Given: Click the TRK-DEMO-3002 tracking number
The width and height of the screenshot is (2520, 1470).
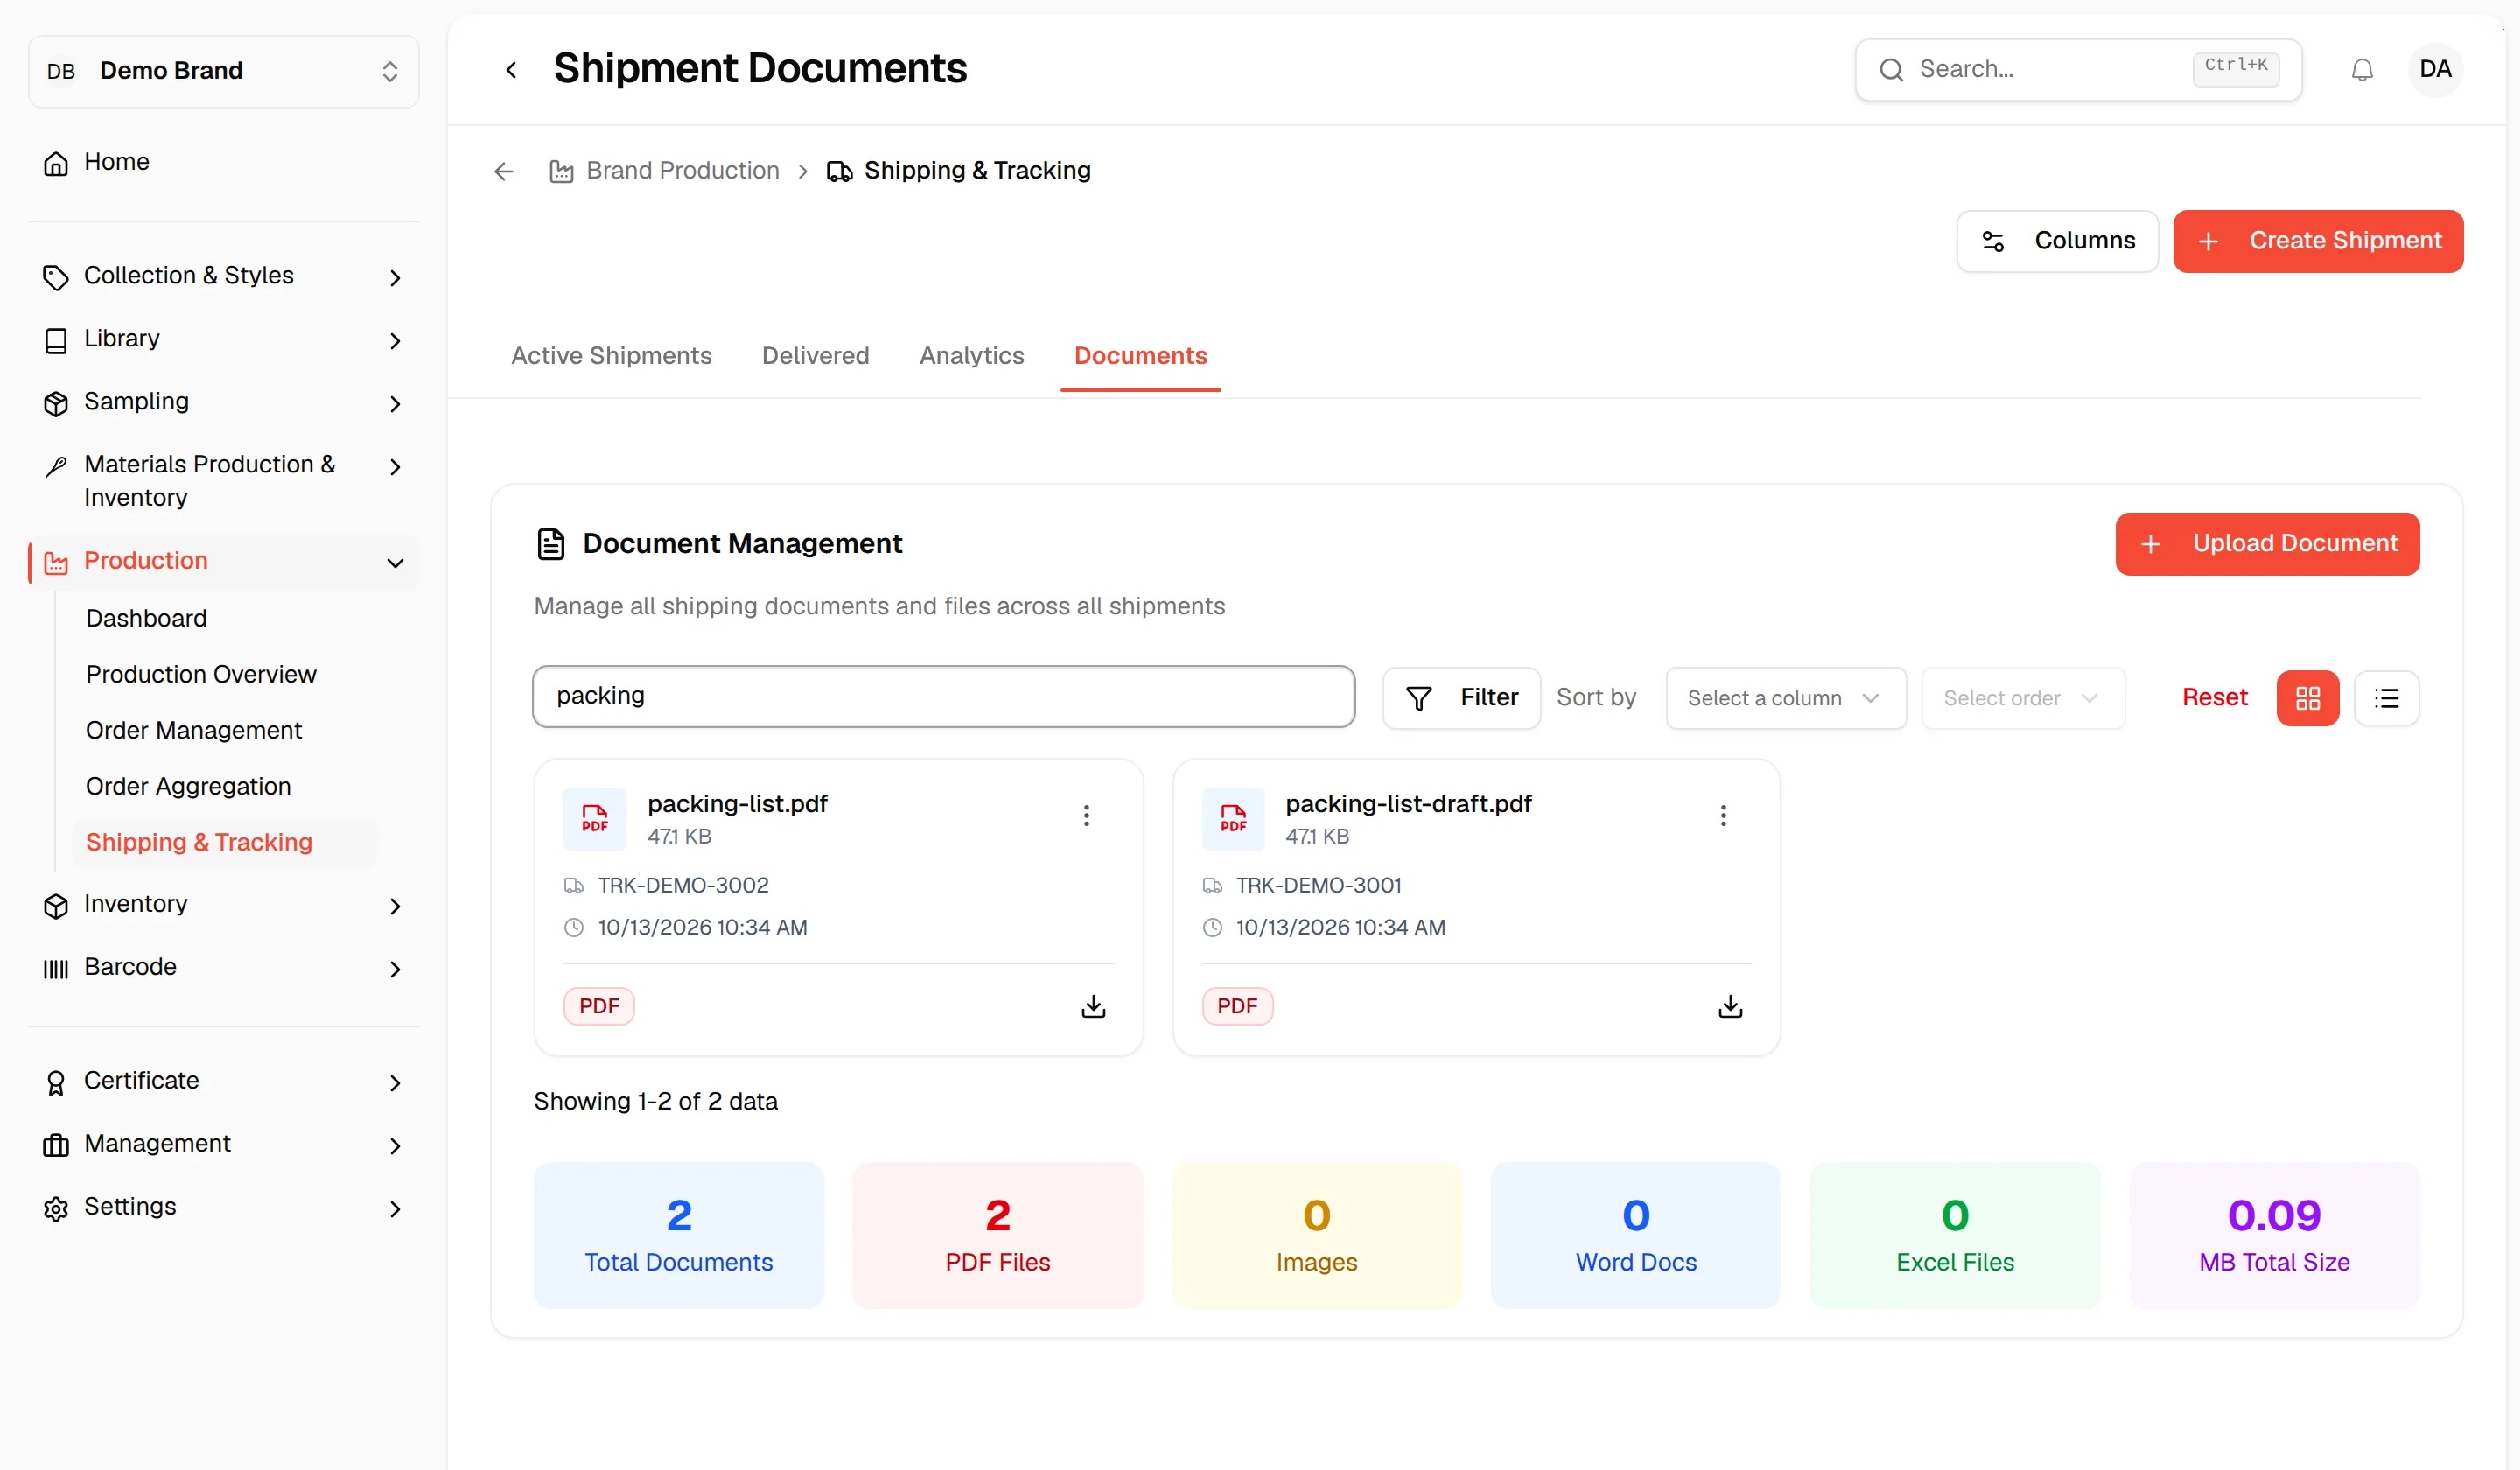Looking at the screenshot, I should [683, 885].
